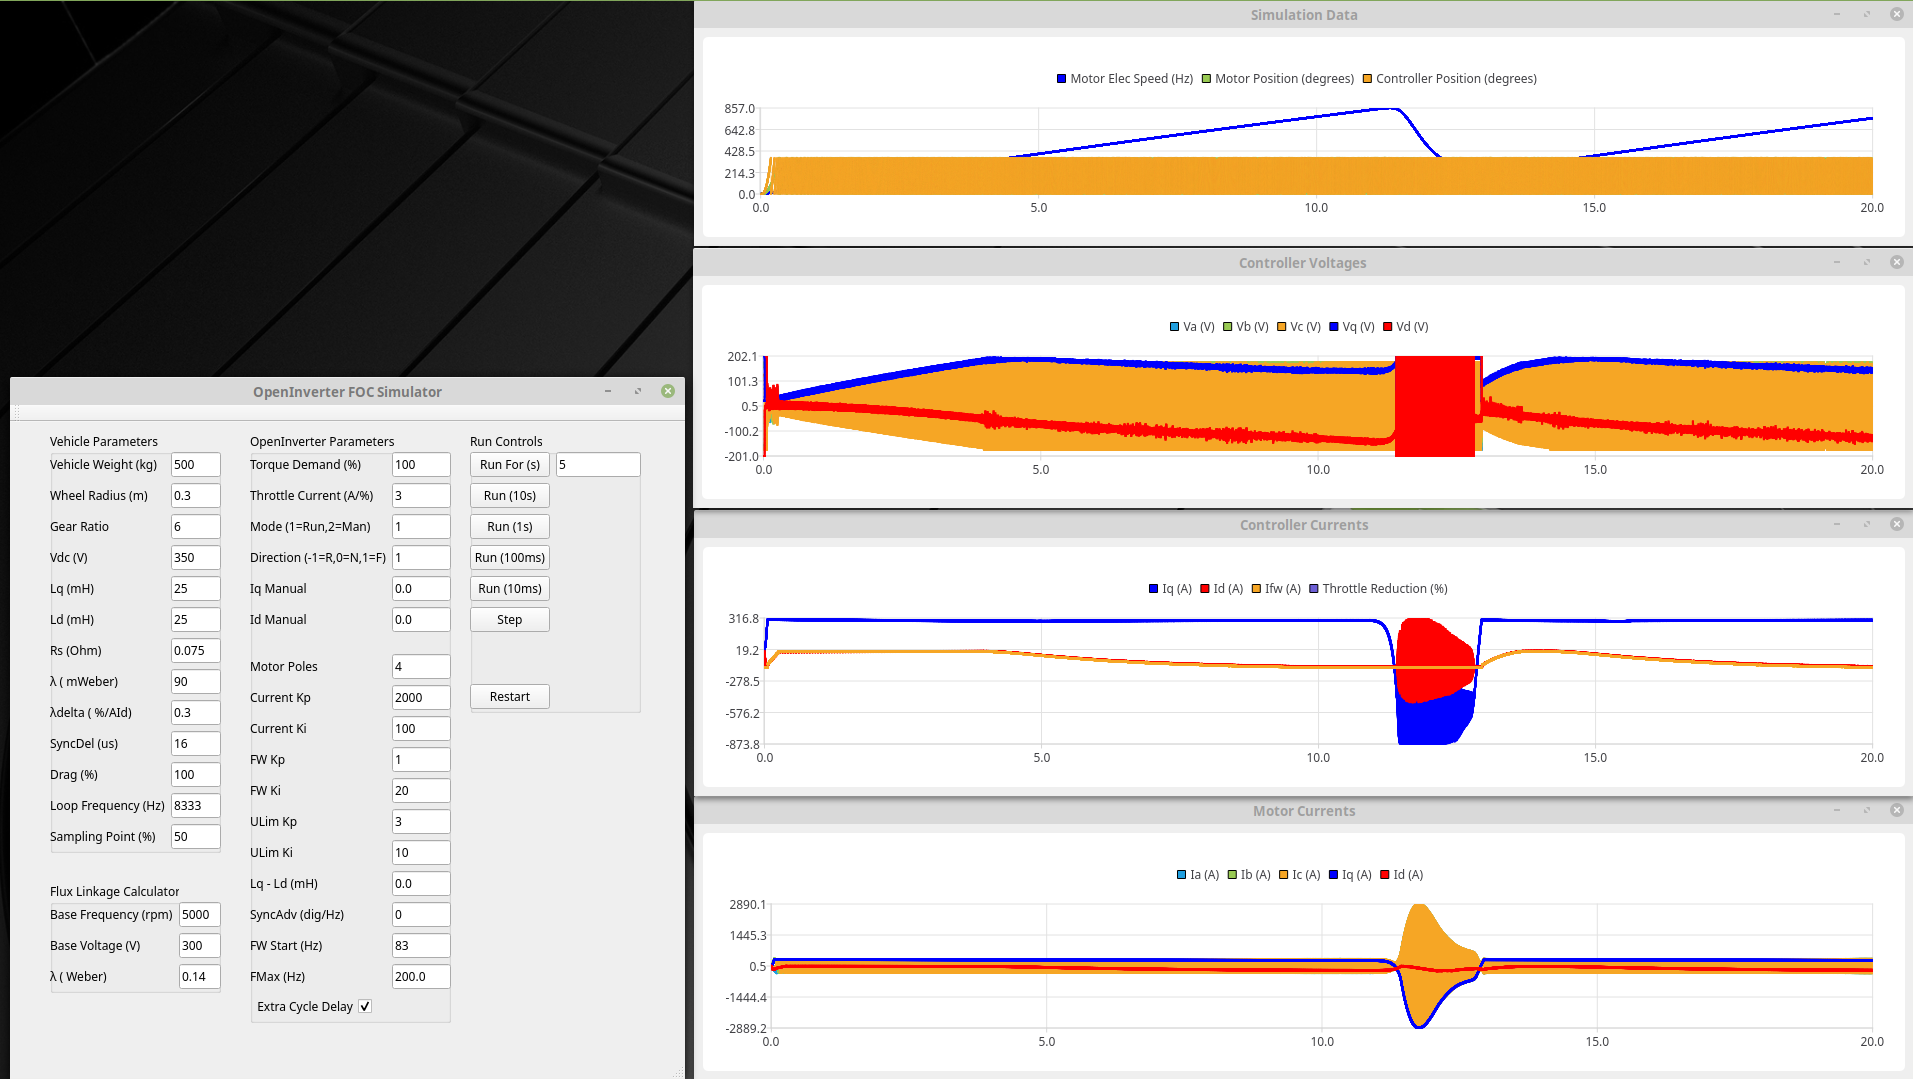Click the Controller Position legend swatch

[1367, 79]
